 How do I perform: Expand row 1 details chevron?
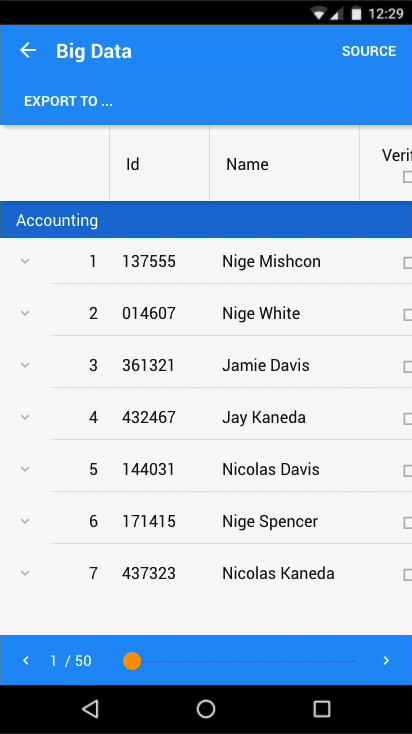pos(25,261)
